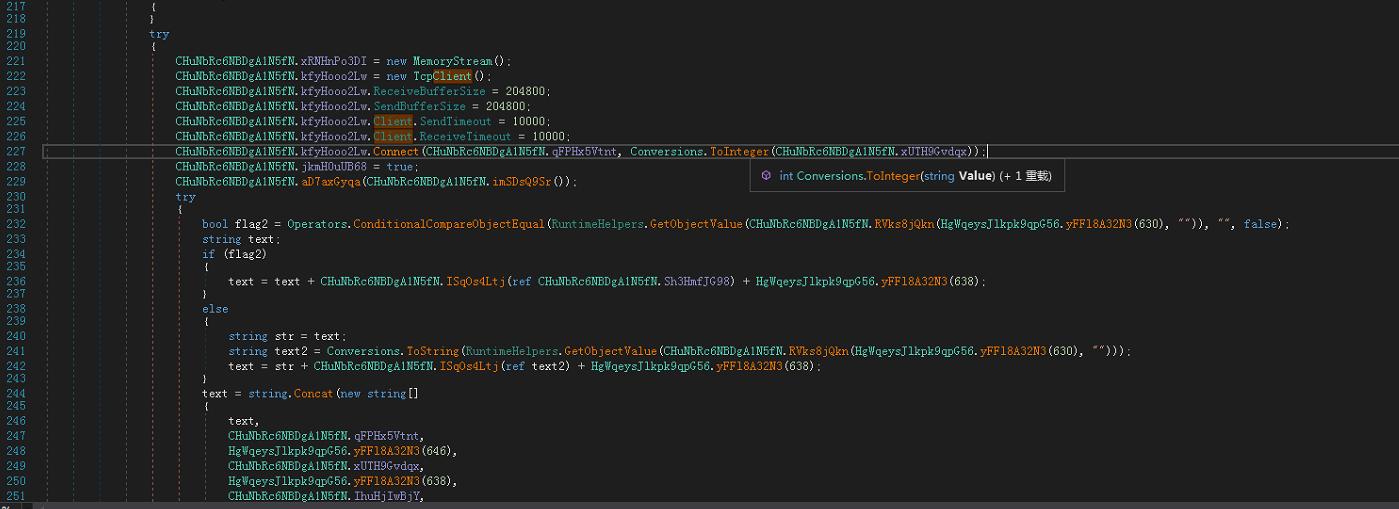
Task: Click "new string[]" on line 244
Action: pyautogui.click(x=379, y=394)
